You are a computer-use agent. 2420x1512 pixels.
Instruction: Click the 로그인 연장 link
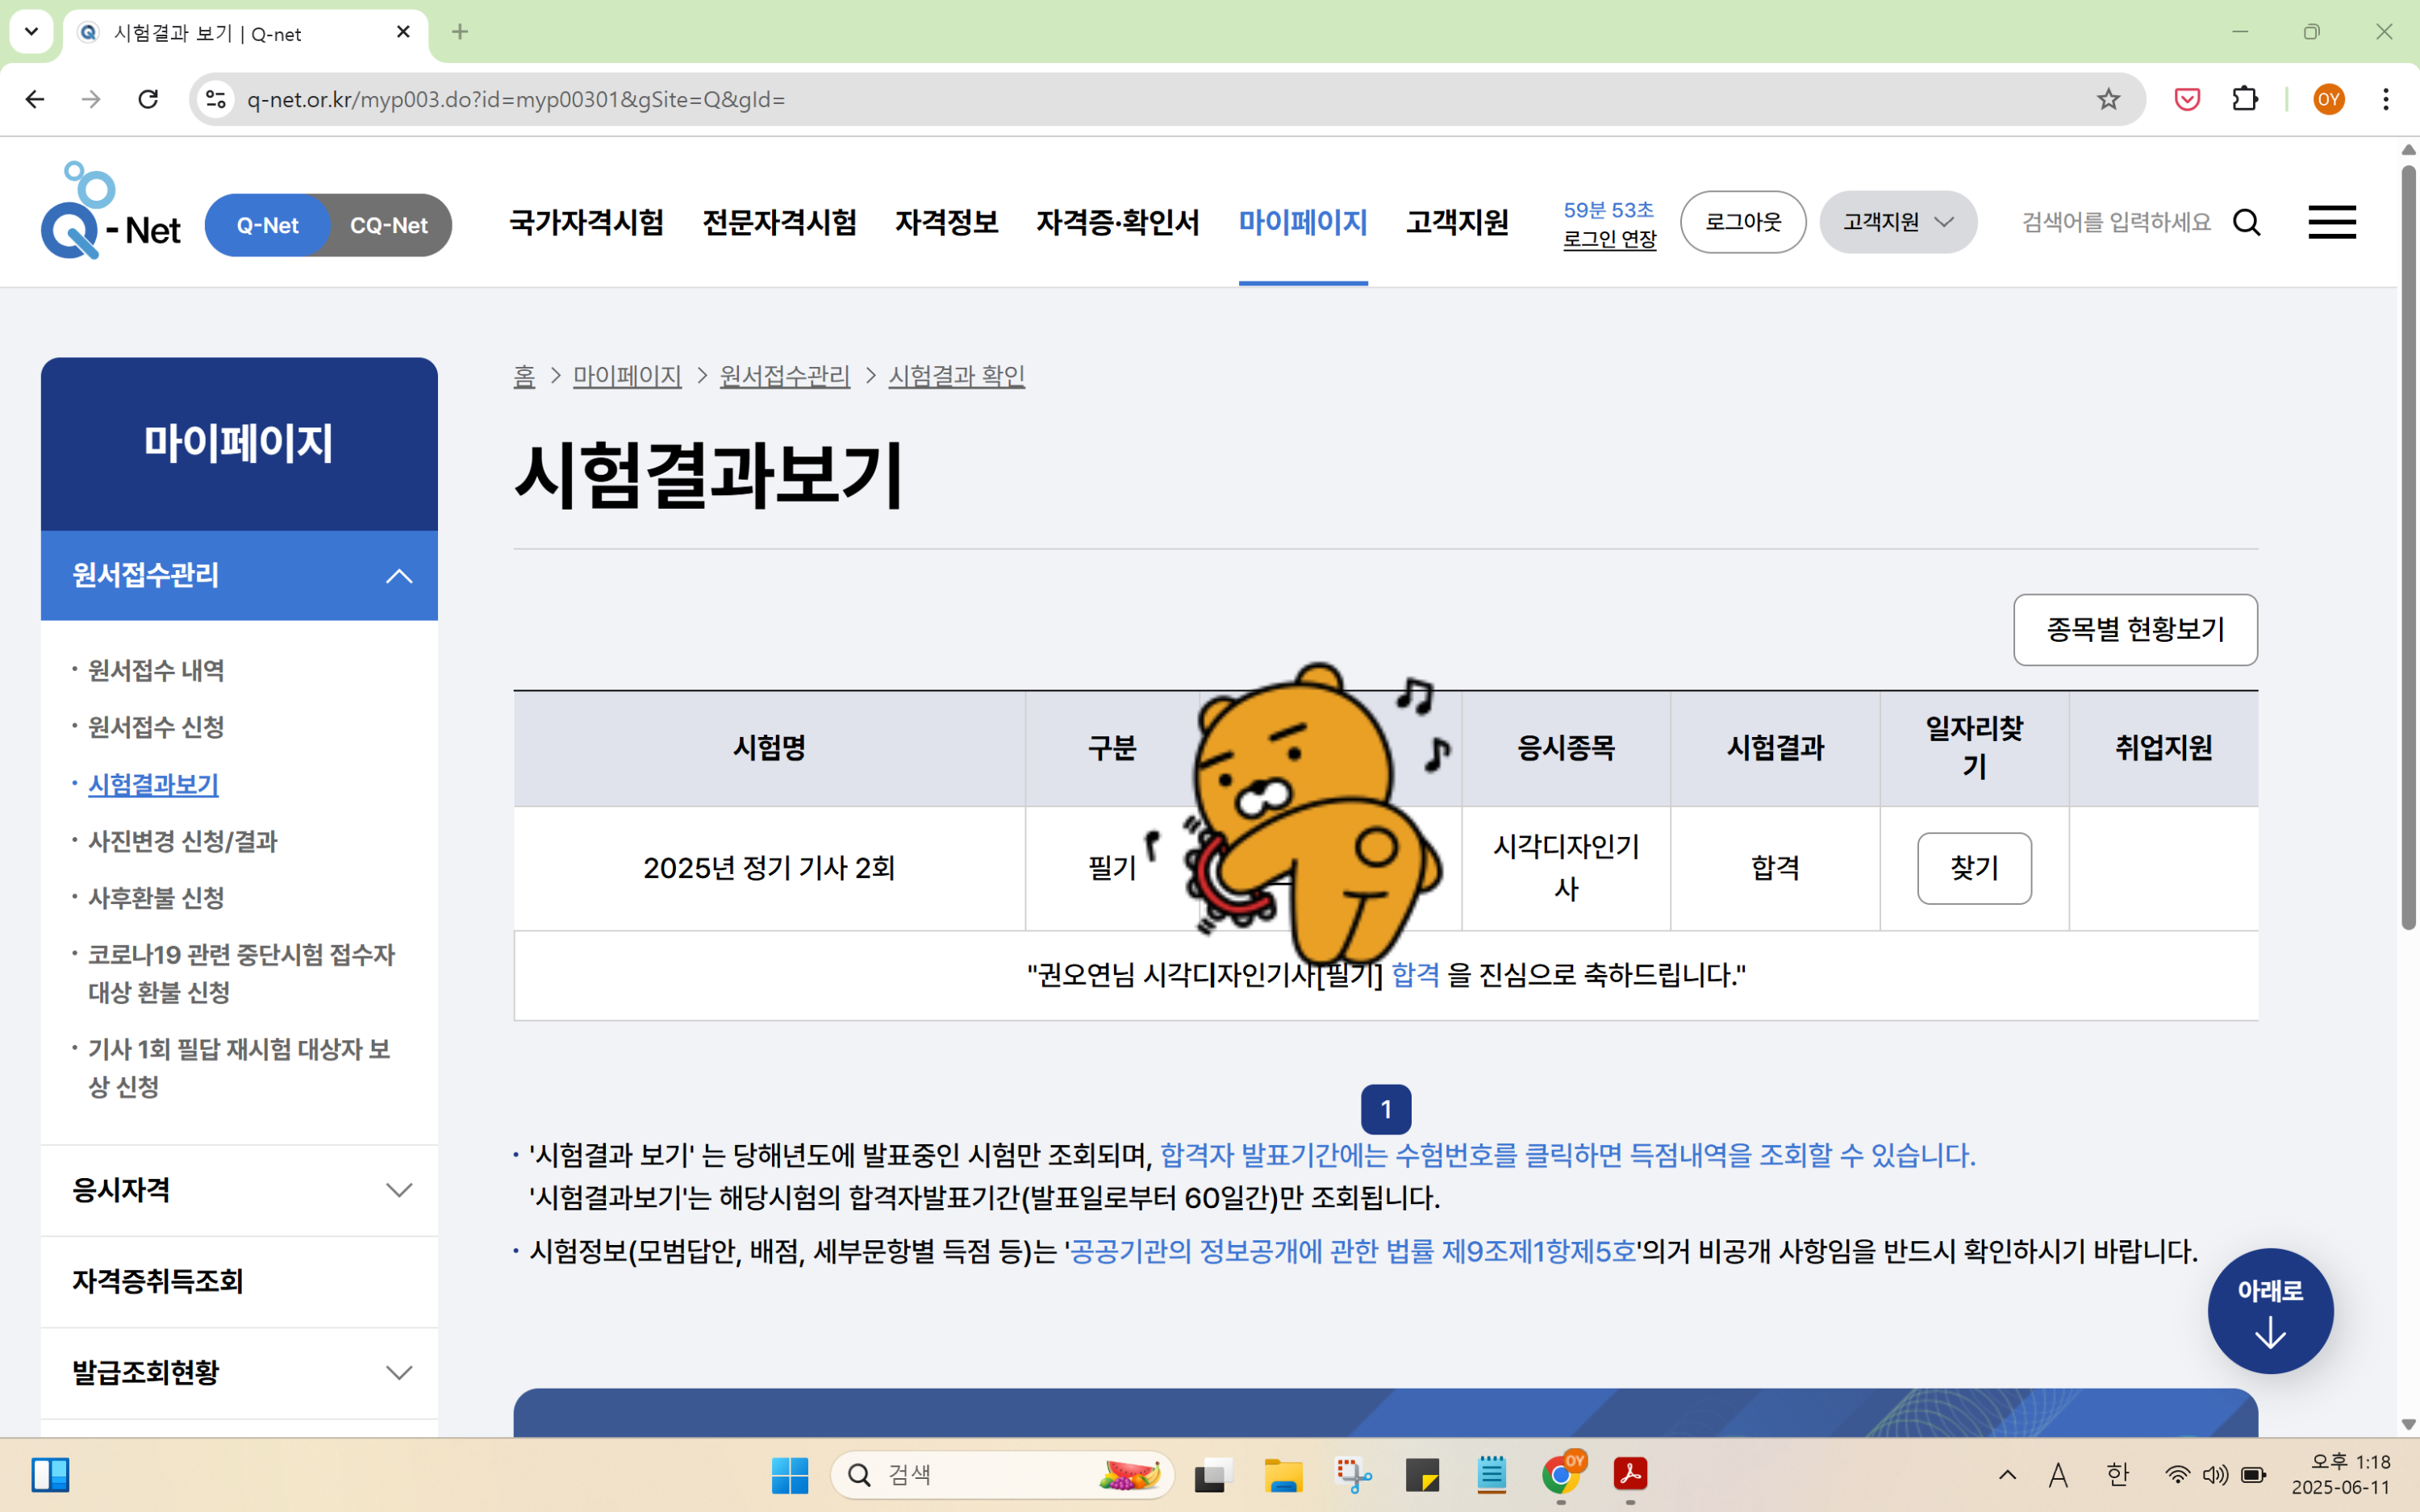(x=1609, y=240)
